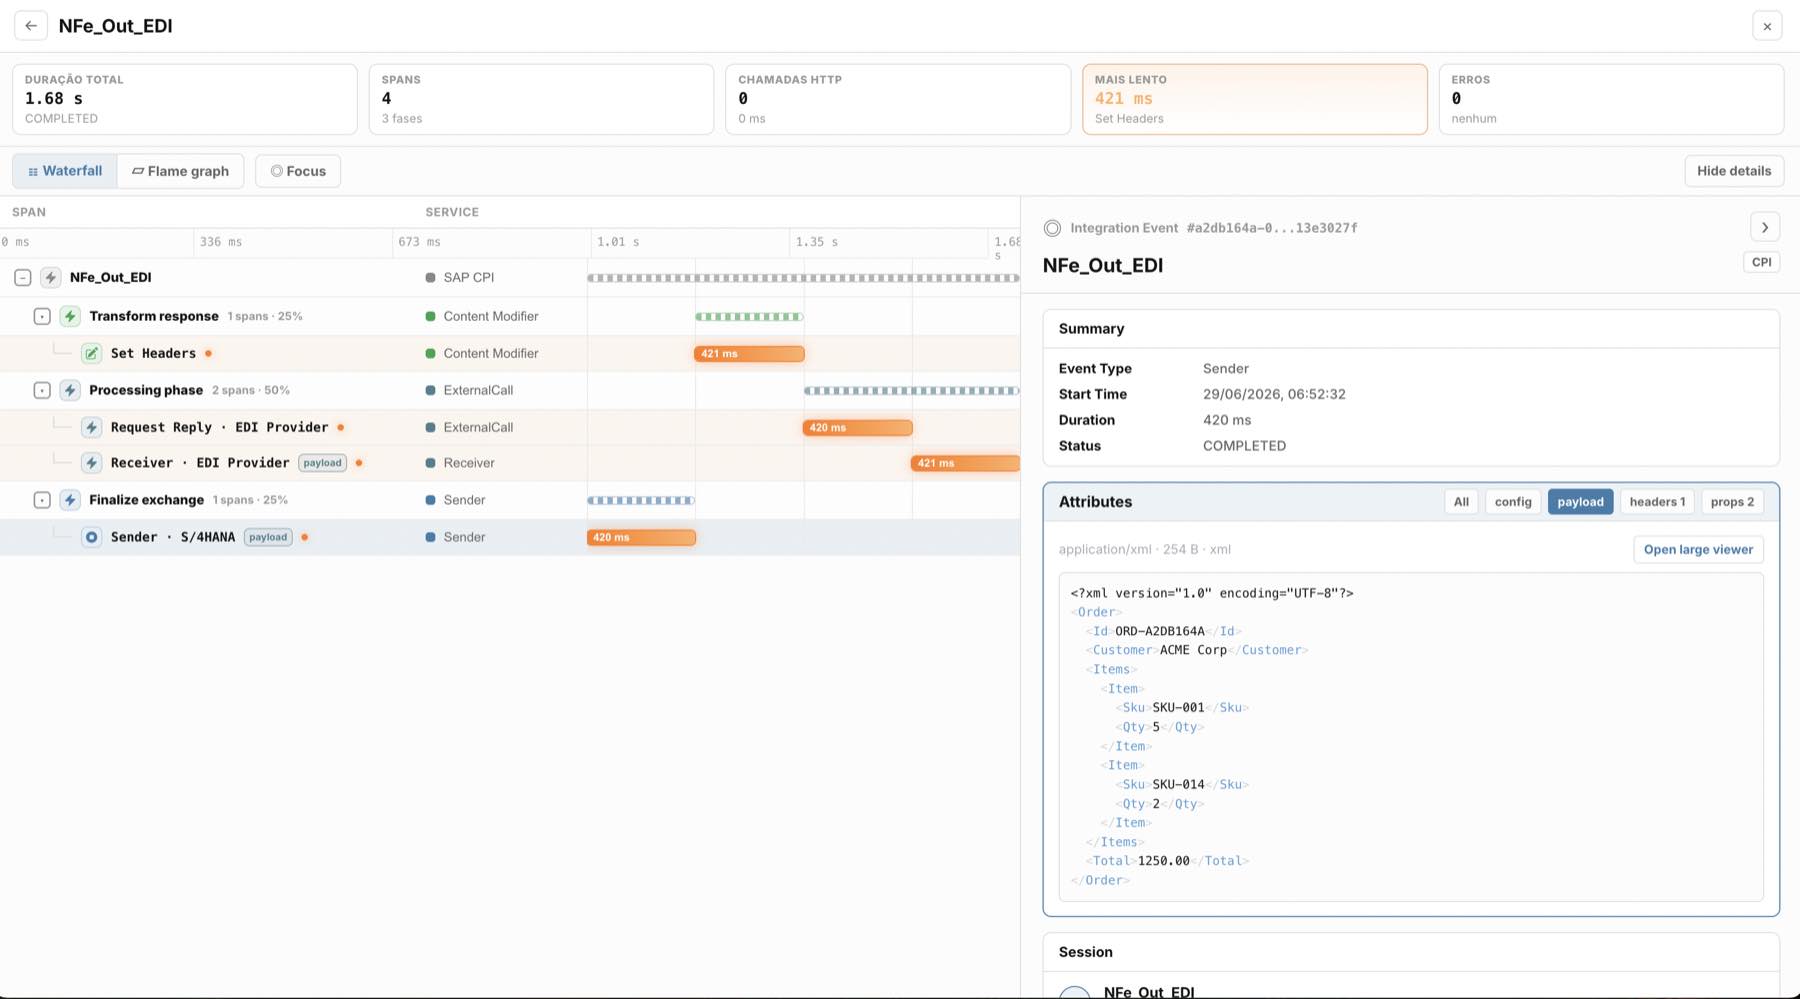Switch to Flame graph view
The width and height of the screenshot is (1800, 999).
point(181,171)
